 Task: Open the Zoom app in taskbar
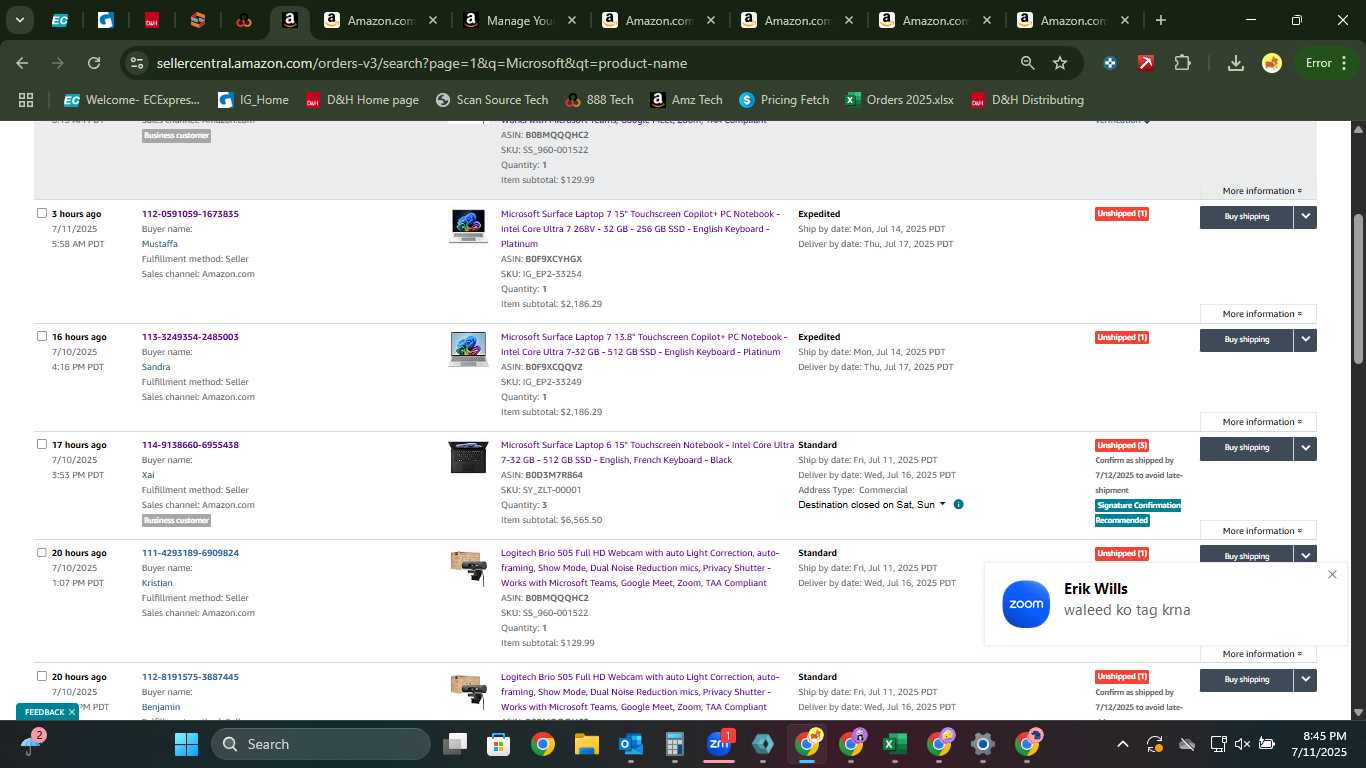click(x=719, y=744)
